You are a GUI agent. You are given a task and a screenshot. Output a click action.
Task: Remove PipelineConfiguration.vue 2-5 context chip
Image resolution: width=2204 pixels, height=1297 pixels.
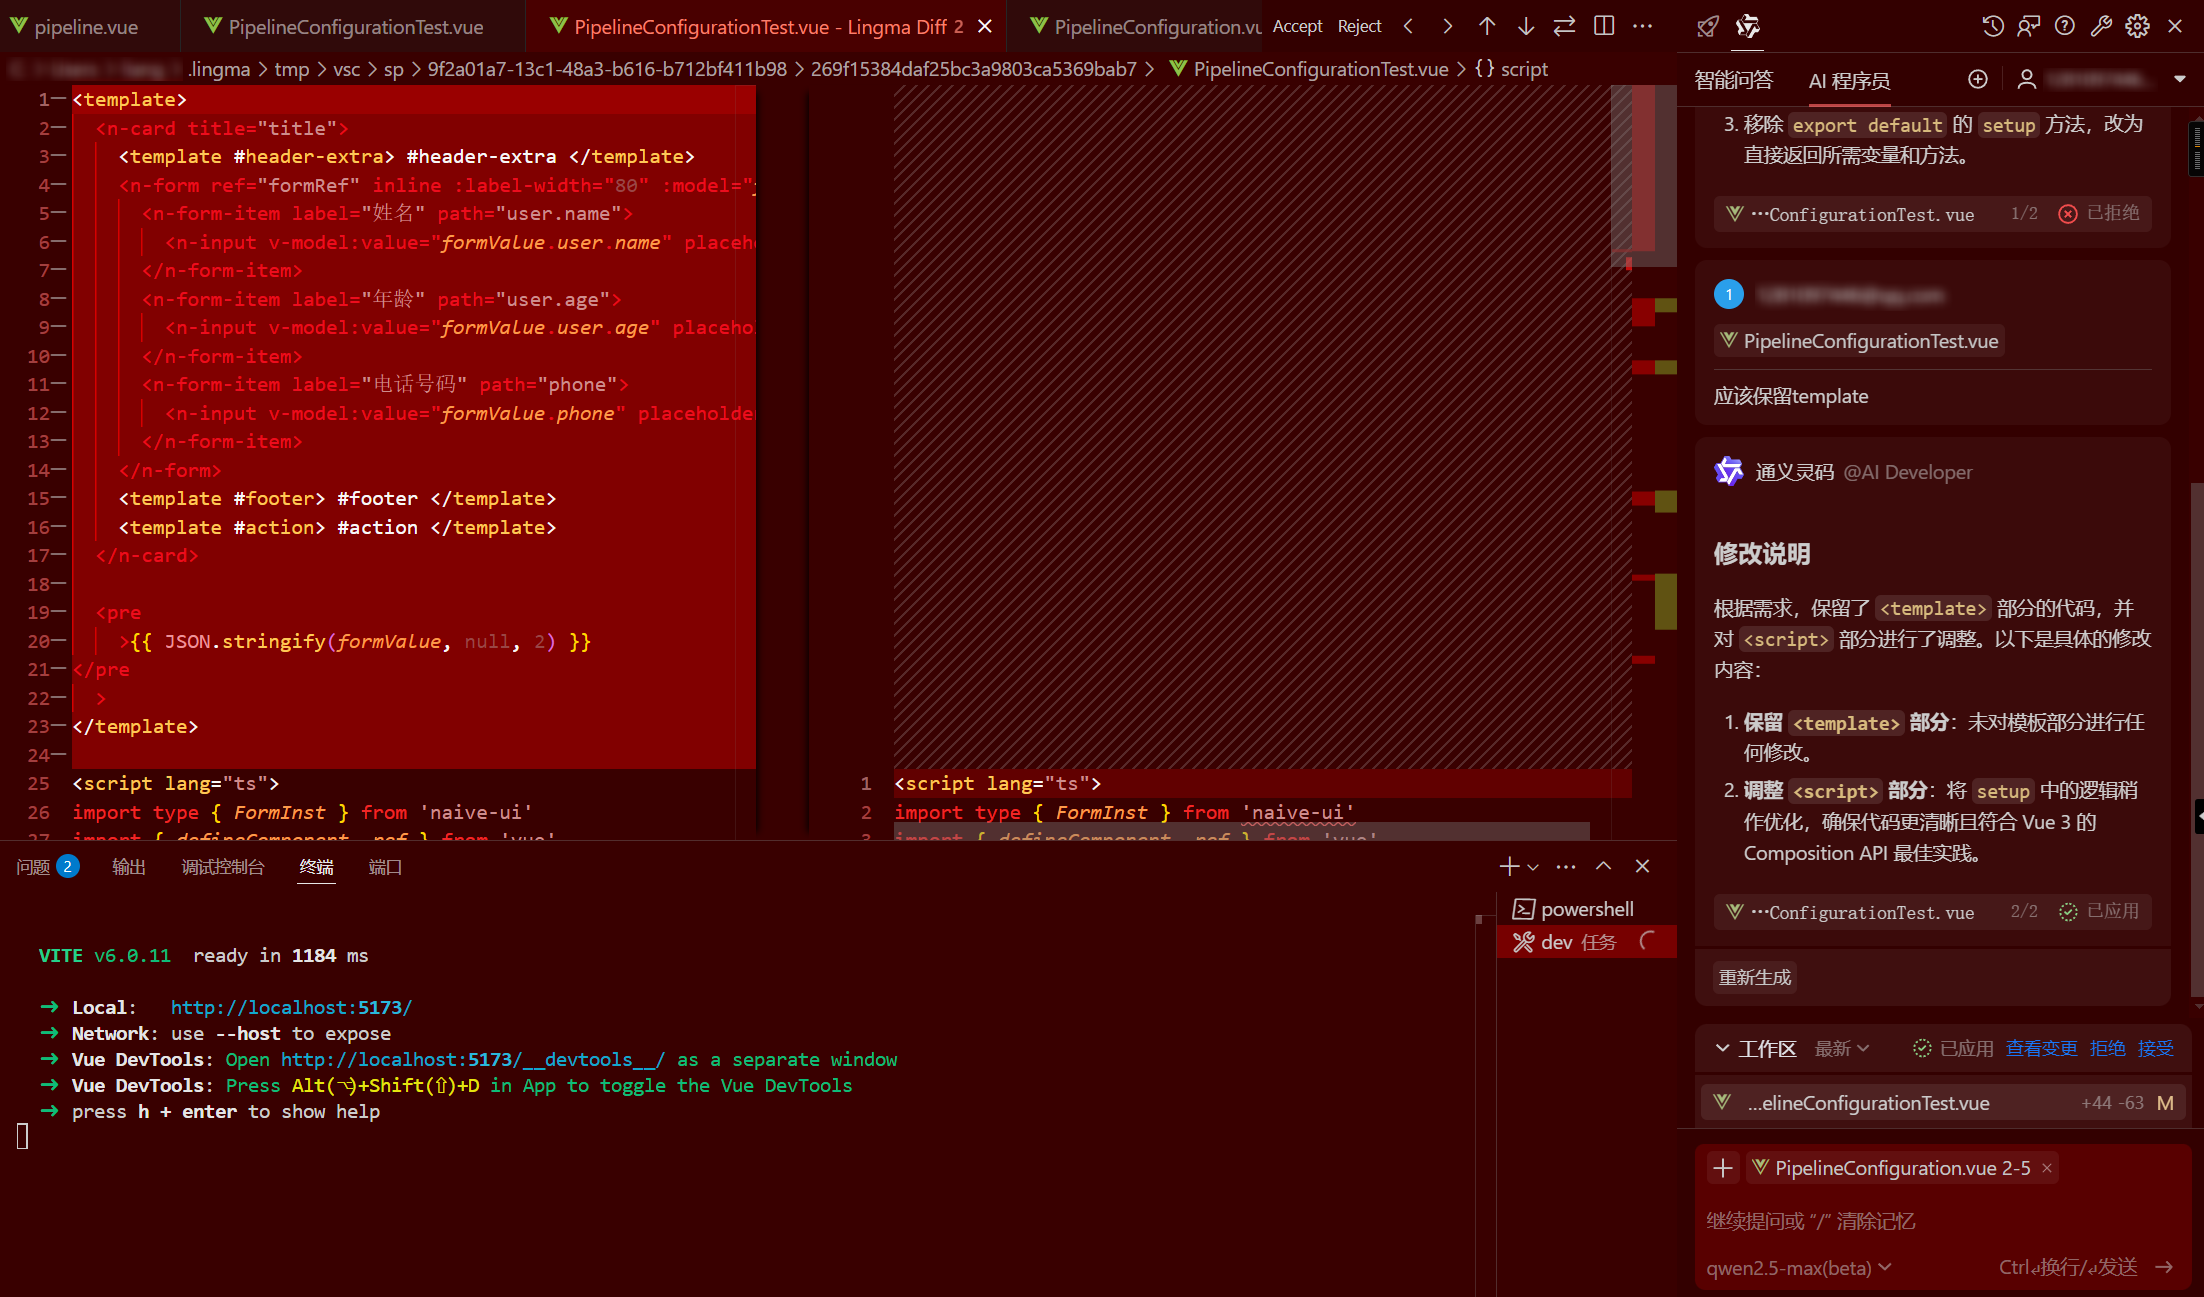(2047, 1168)
